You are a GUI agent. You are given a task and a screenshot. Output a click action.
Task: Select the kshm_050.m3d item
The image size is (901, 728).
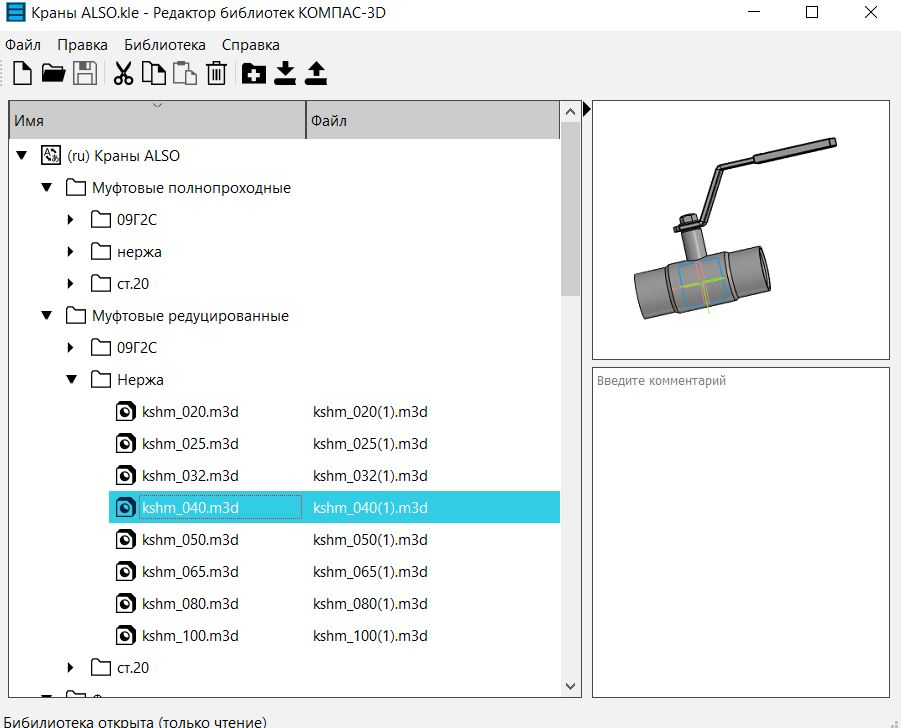click(x=190, y=540)
